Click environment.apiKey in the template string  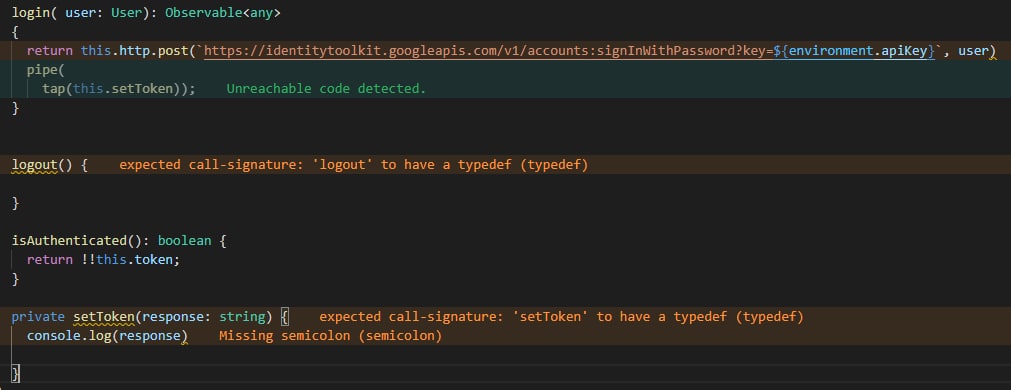coord(858,50)
